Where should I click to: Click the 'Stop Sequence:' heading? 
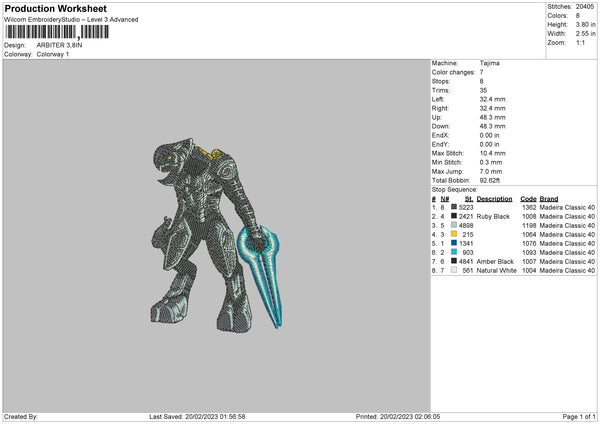tap(455, 190)
